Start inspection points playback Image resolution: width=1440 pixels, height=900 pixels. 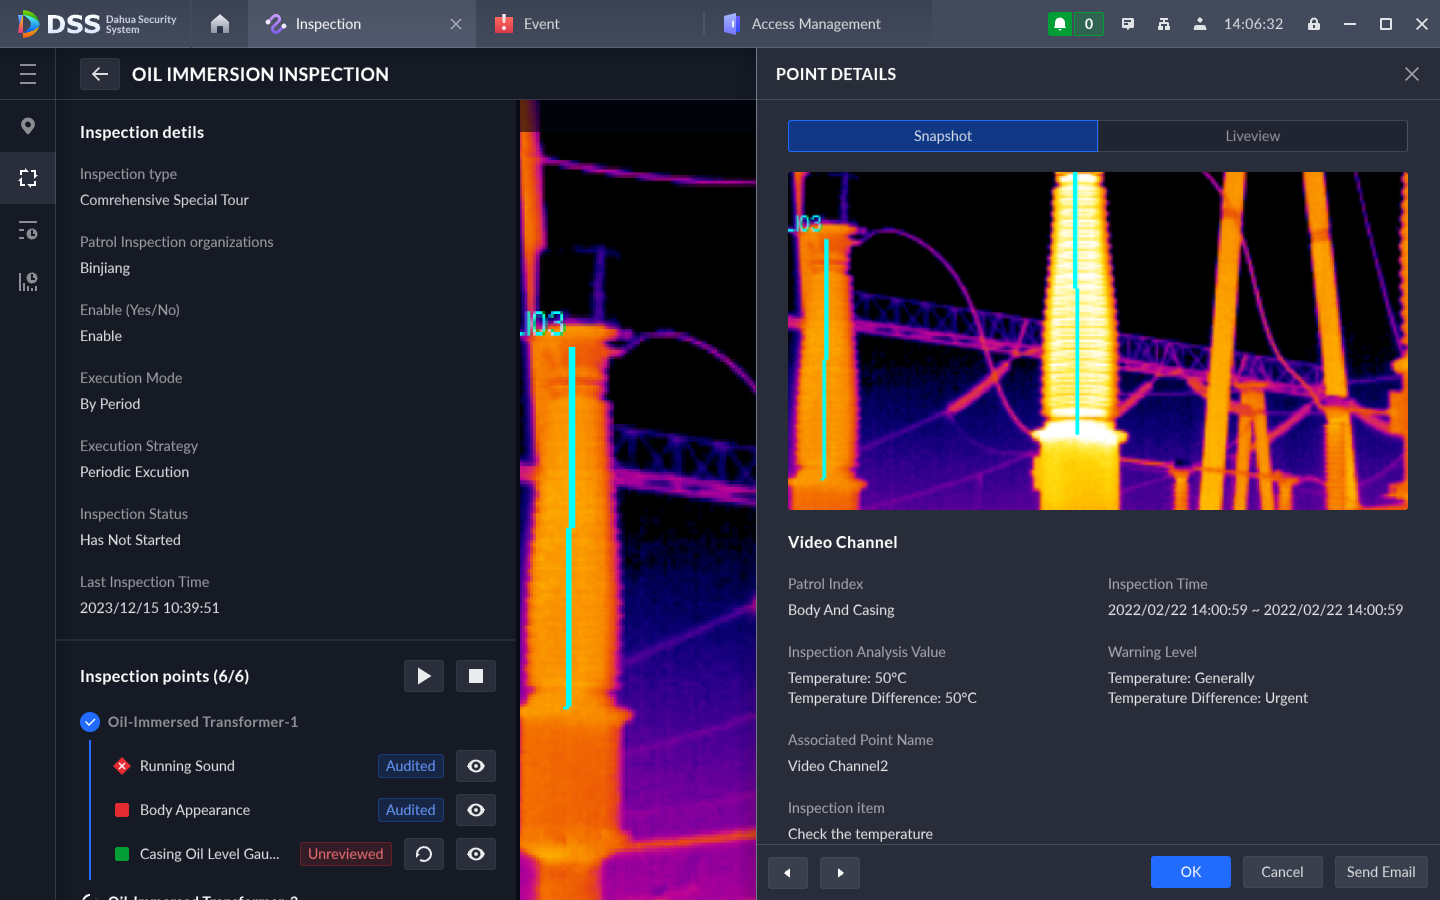coord(424,676)
